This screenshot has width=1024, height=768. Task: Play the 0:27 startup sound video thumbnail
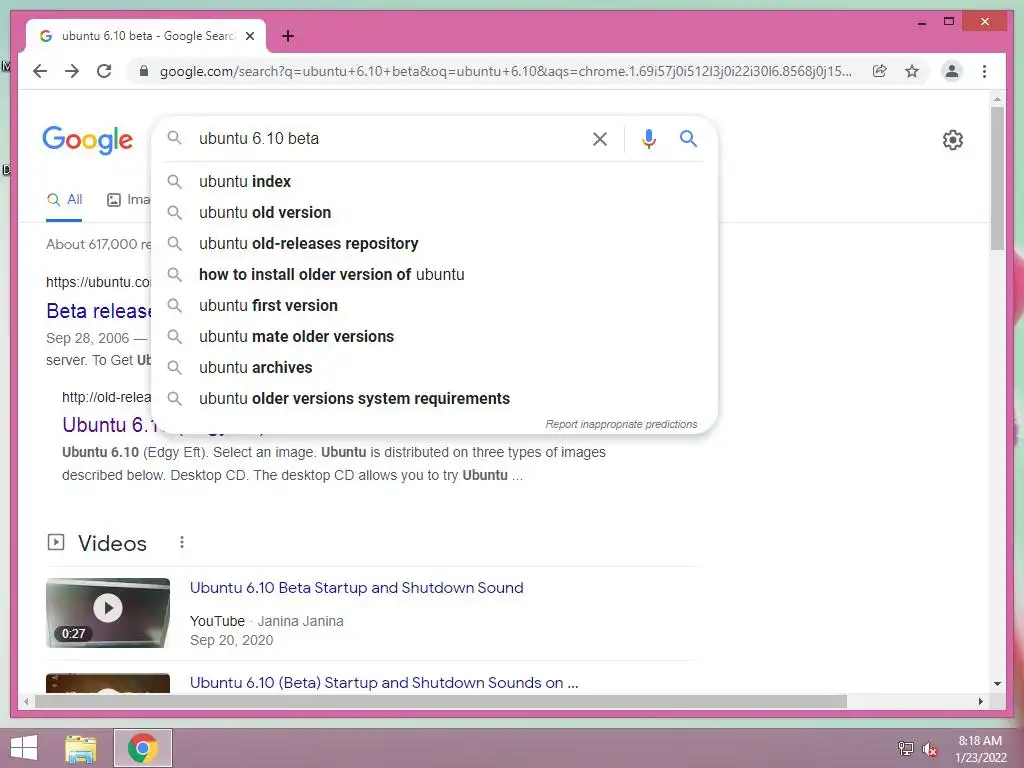[x=108, y=613]
